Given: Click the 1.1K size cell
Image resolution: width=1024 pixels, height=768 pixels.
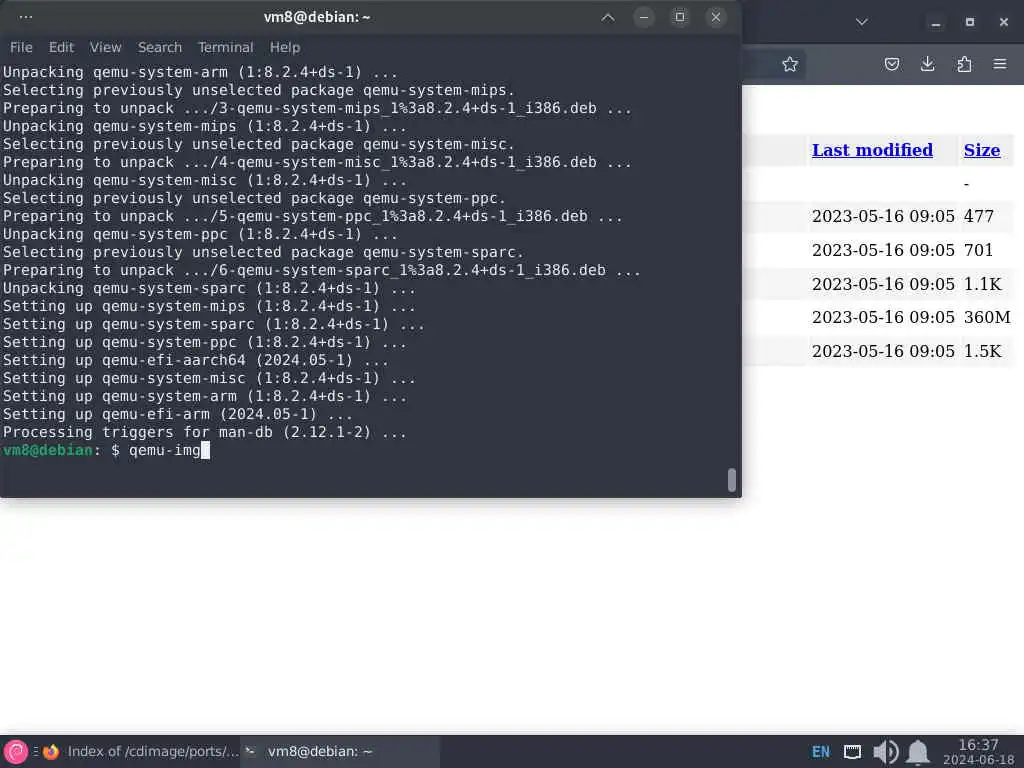Looking at the screenshot, I should click(x=982, y=284).
